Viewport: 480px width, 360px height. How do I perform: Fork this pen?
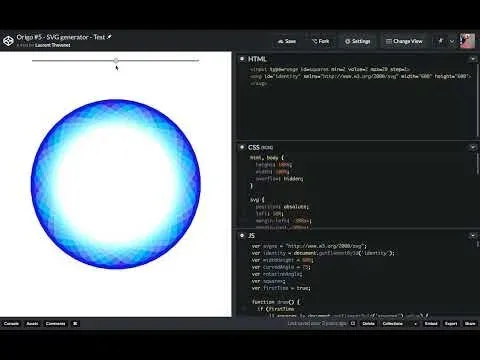point(321,41)
